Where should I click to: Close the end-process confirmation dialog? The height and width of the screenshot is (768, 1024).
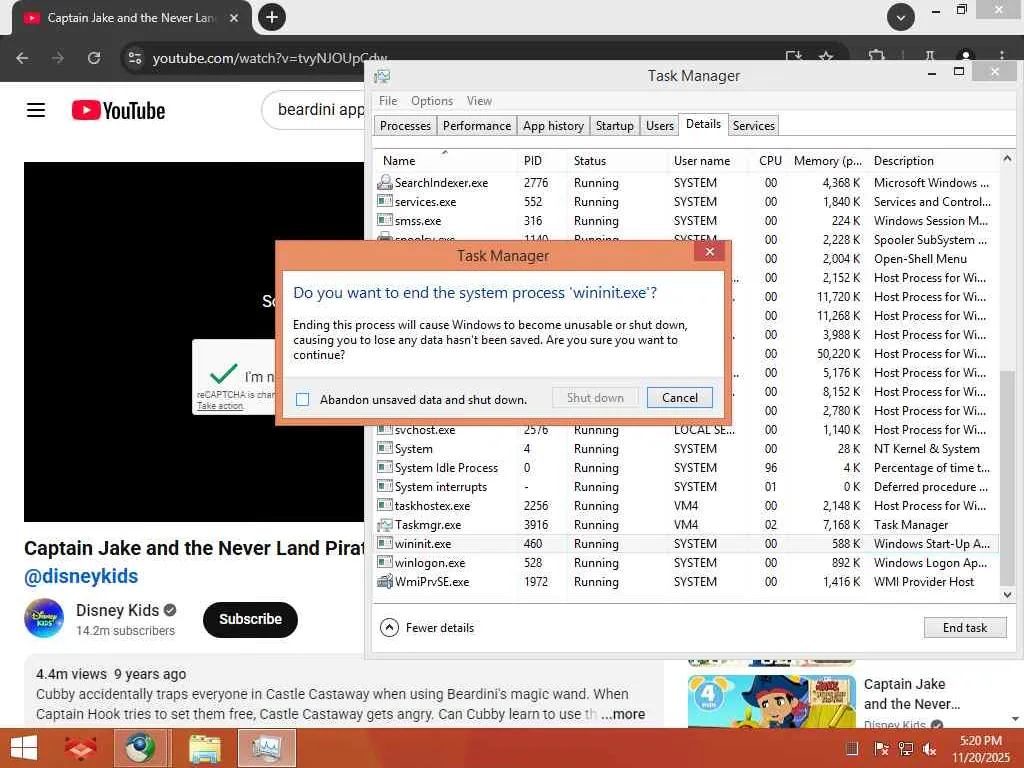(709, 251)
